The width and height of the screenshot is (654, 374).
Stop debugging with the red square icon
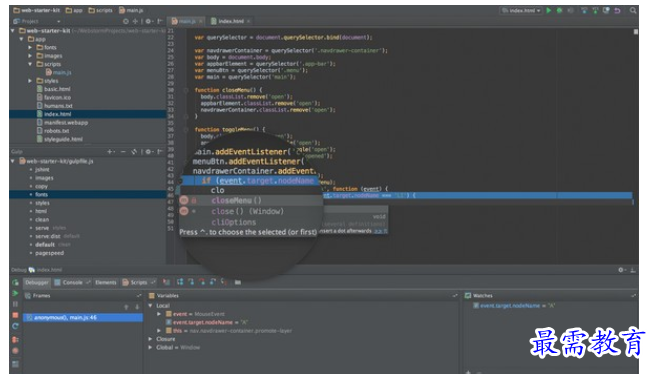coord(15,315)
